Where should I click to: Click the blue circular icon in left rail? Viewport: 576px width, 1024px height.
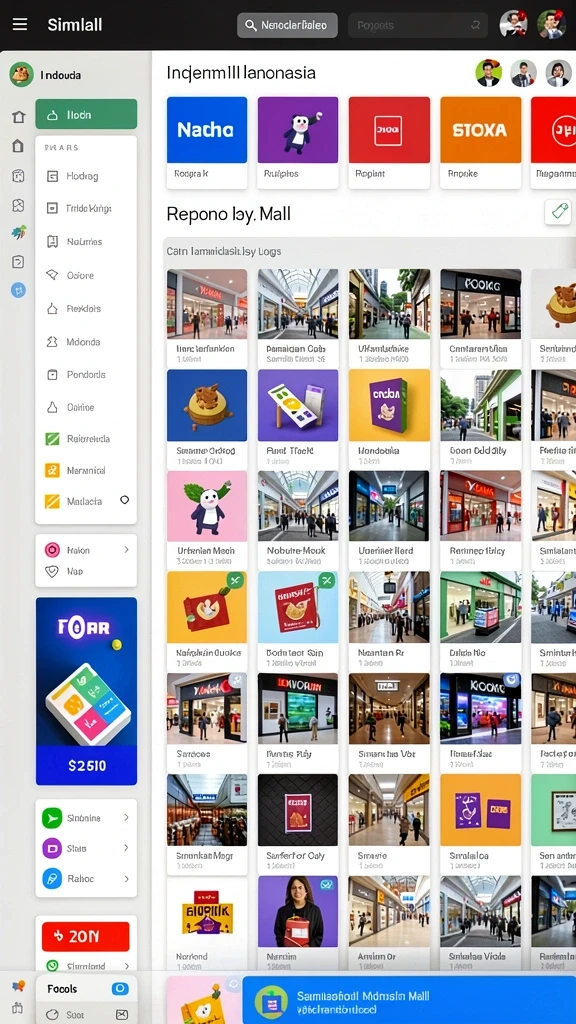(18, 291)
